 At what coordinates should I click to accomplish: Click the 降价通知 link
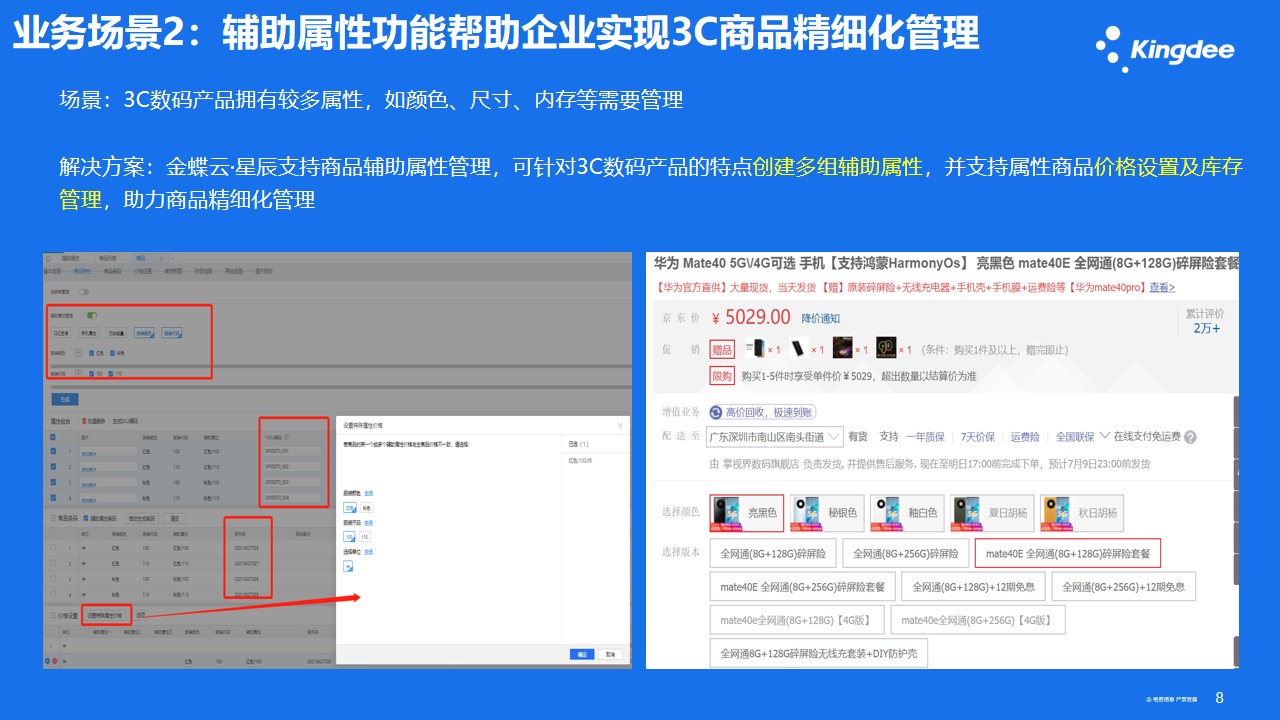coord(821,318)
